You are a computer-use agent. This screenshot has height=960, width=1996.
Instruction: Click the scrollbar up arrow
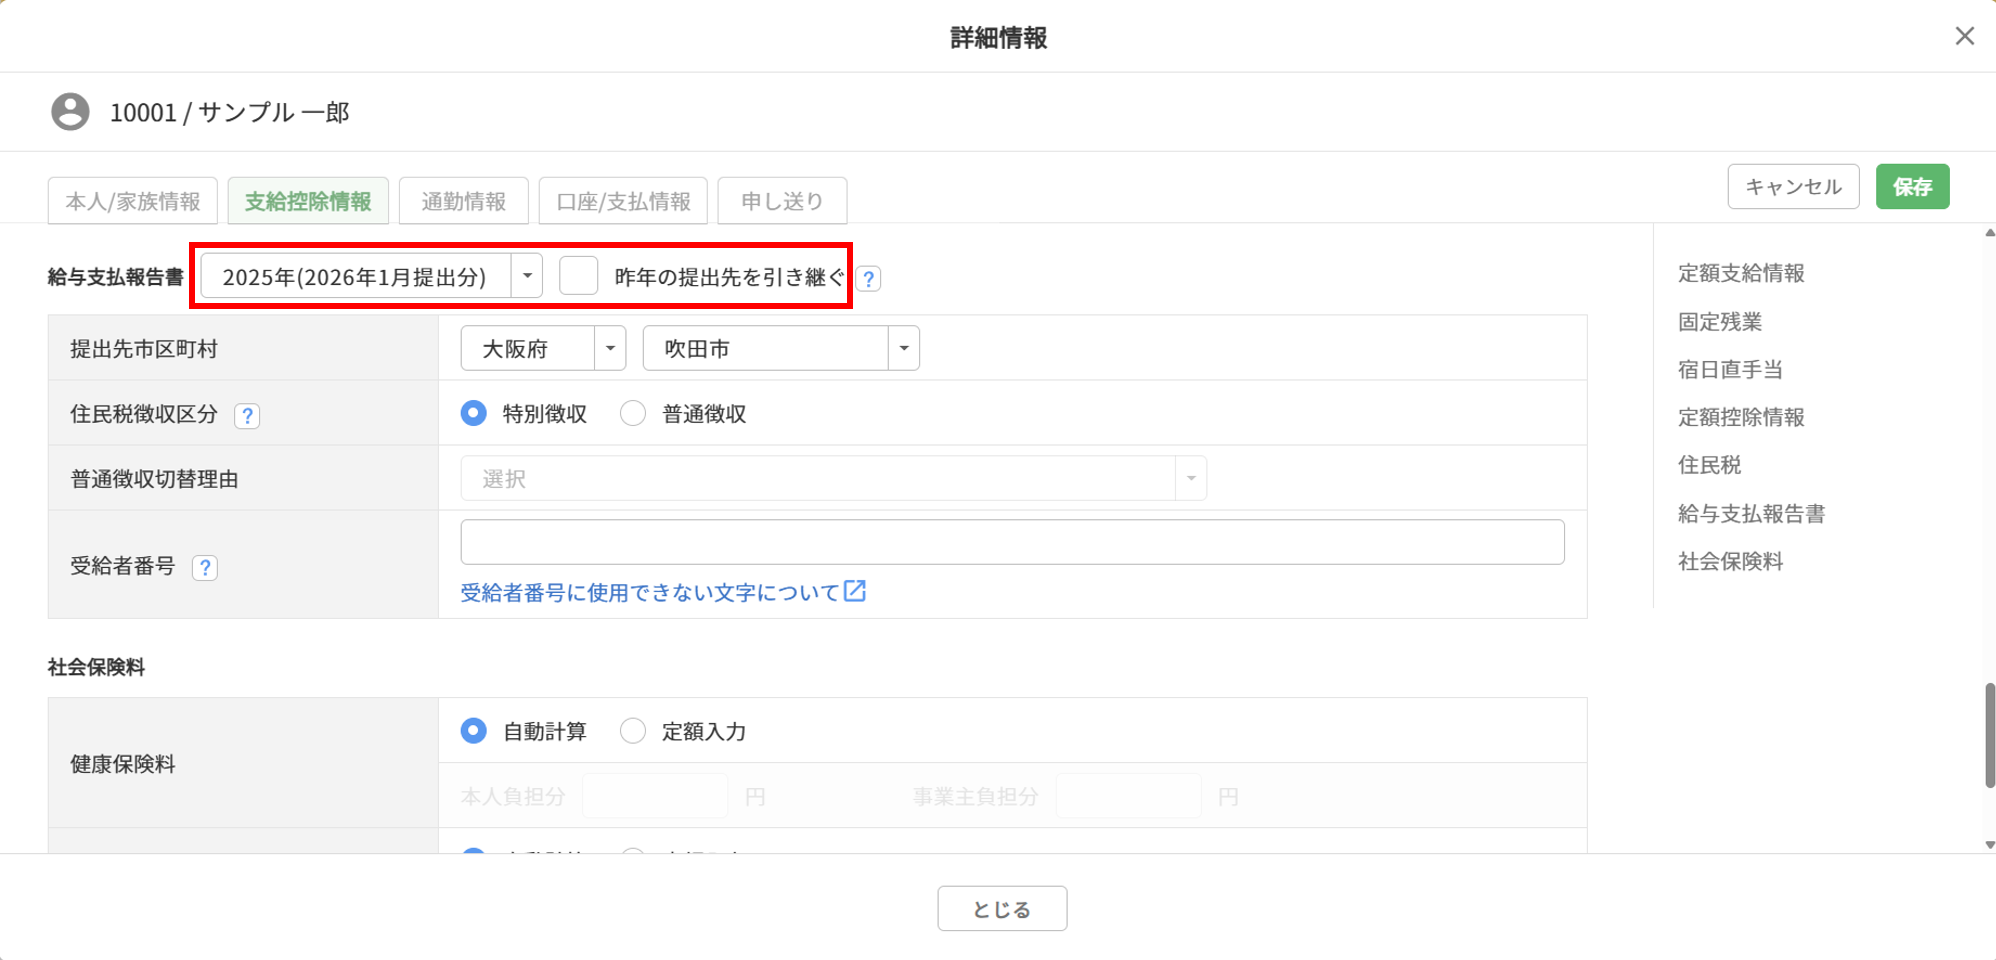pyautogui.click(x=1990, y=233)
